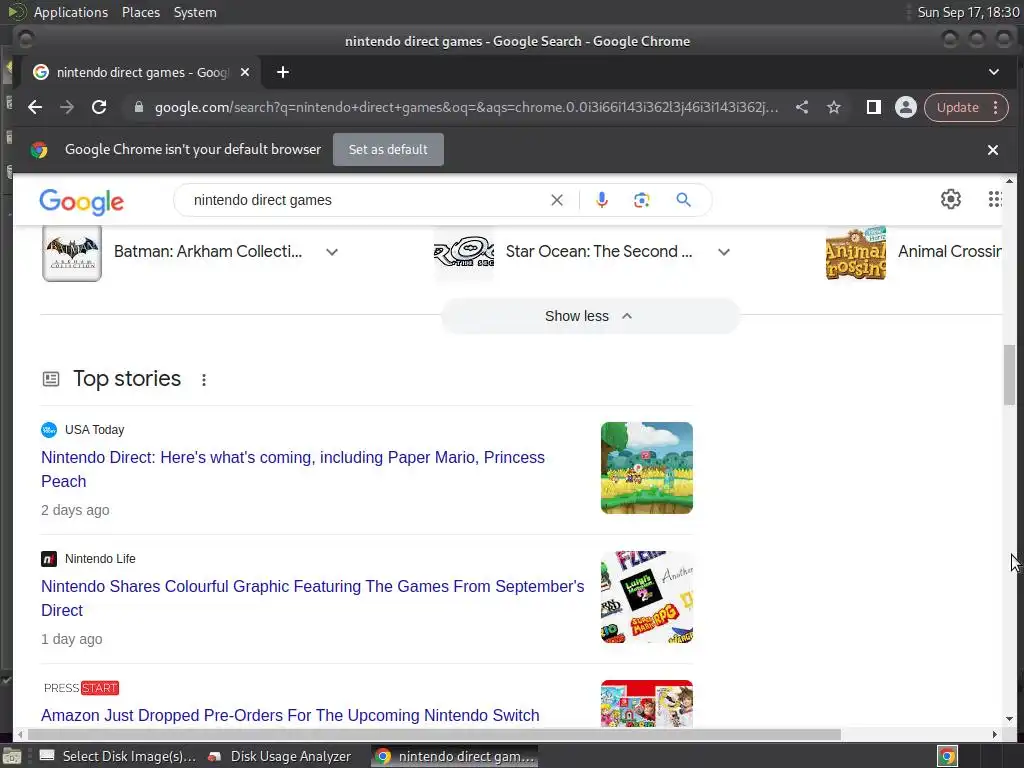Open Nintendo Life colourful graphic article
This screenshot has width=1024, height=768.
coord(312,598)
